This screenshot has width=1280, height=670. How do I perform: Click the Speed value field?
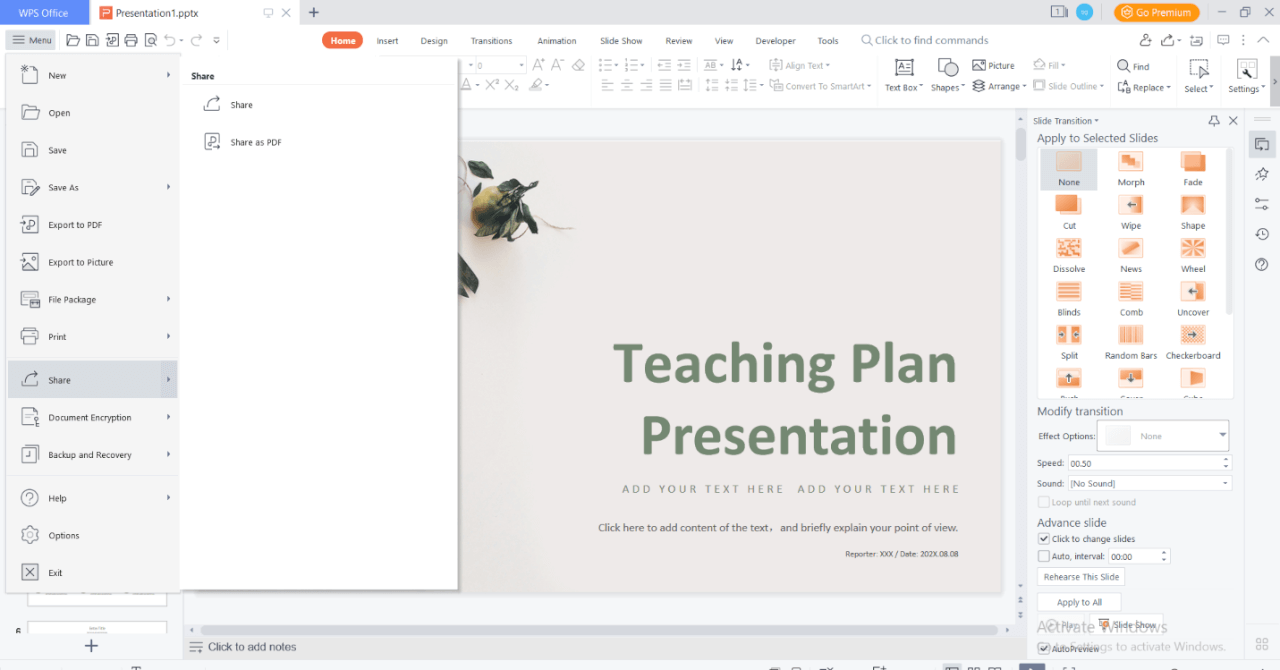pyautogui.click(x=1143, y=463)
